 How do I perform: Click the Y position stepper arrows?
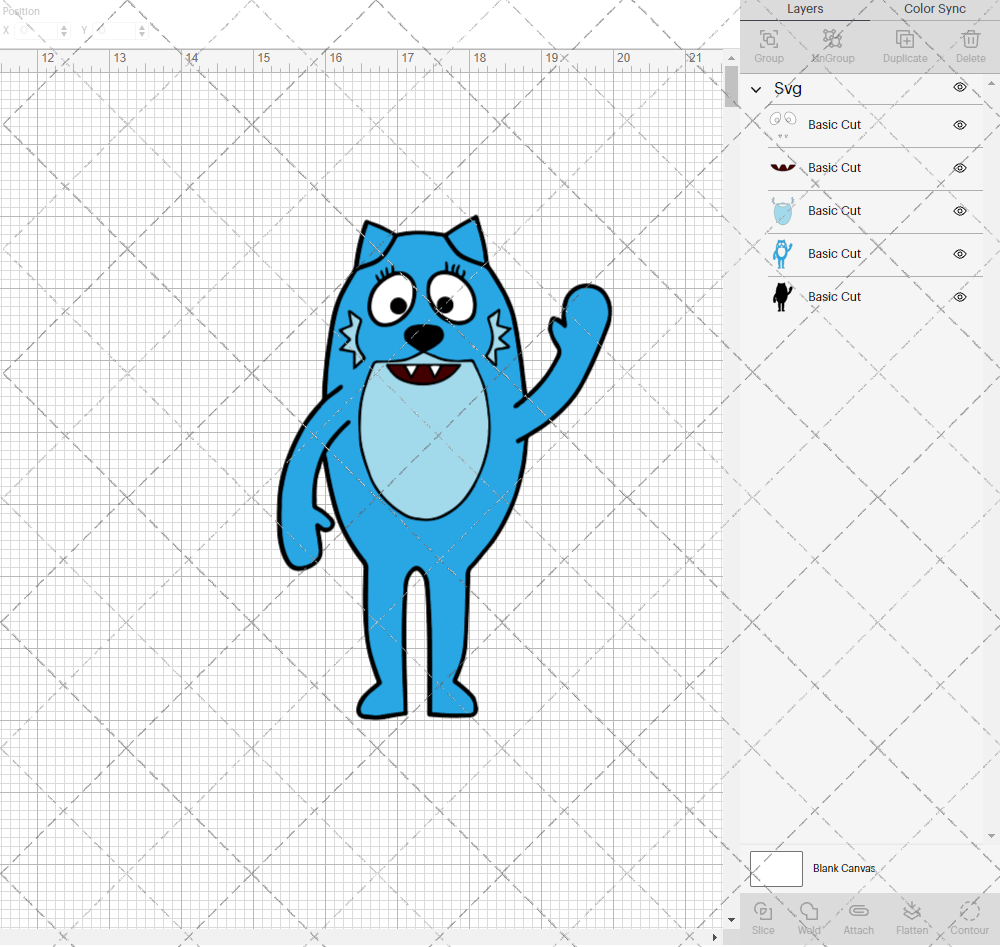click(x=142, y=31)
